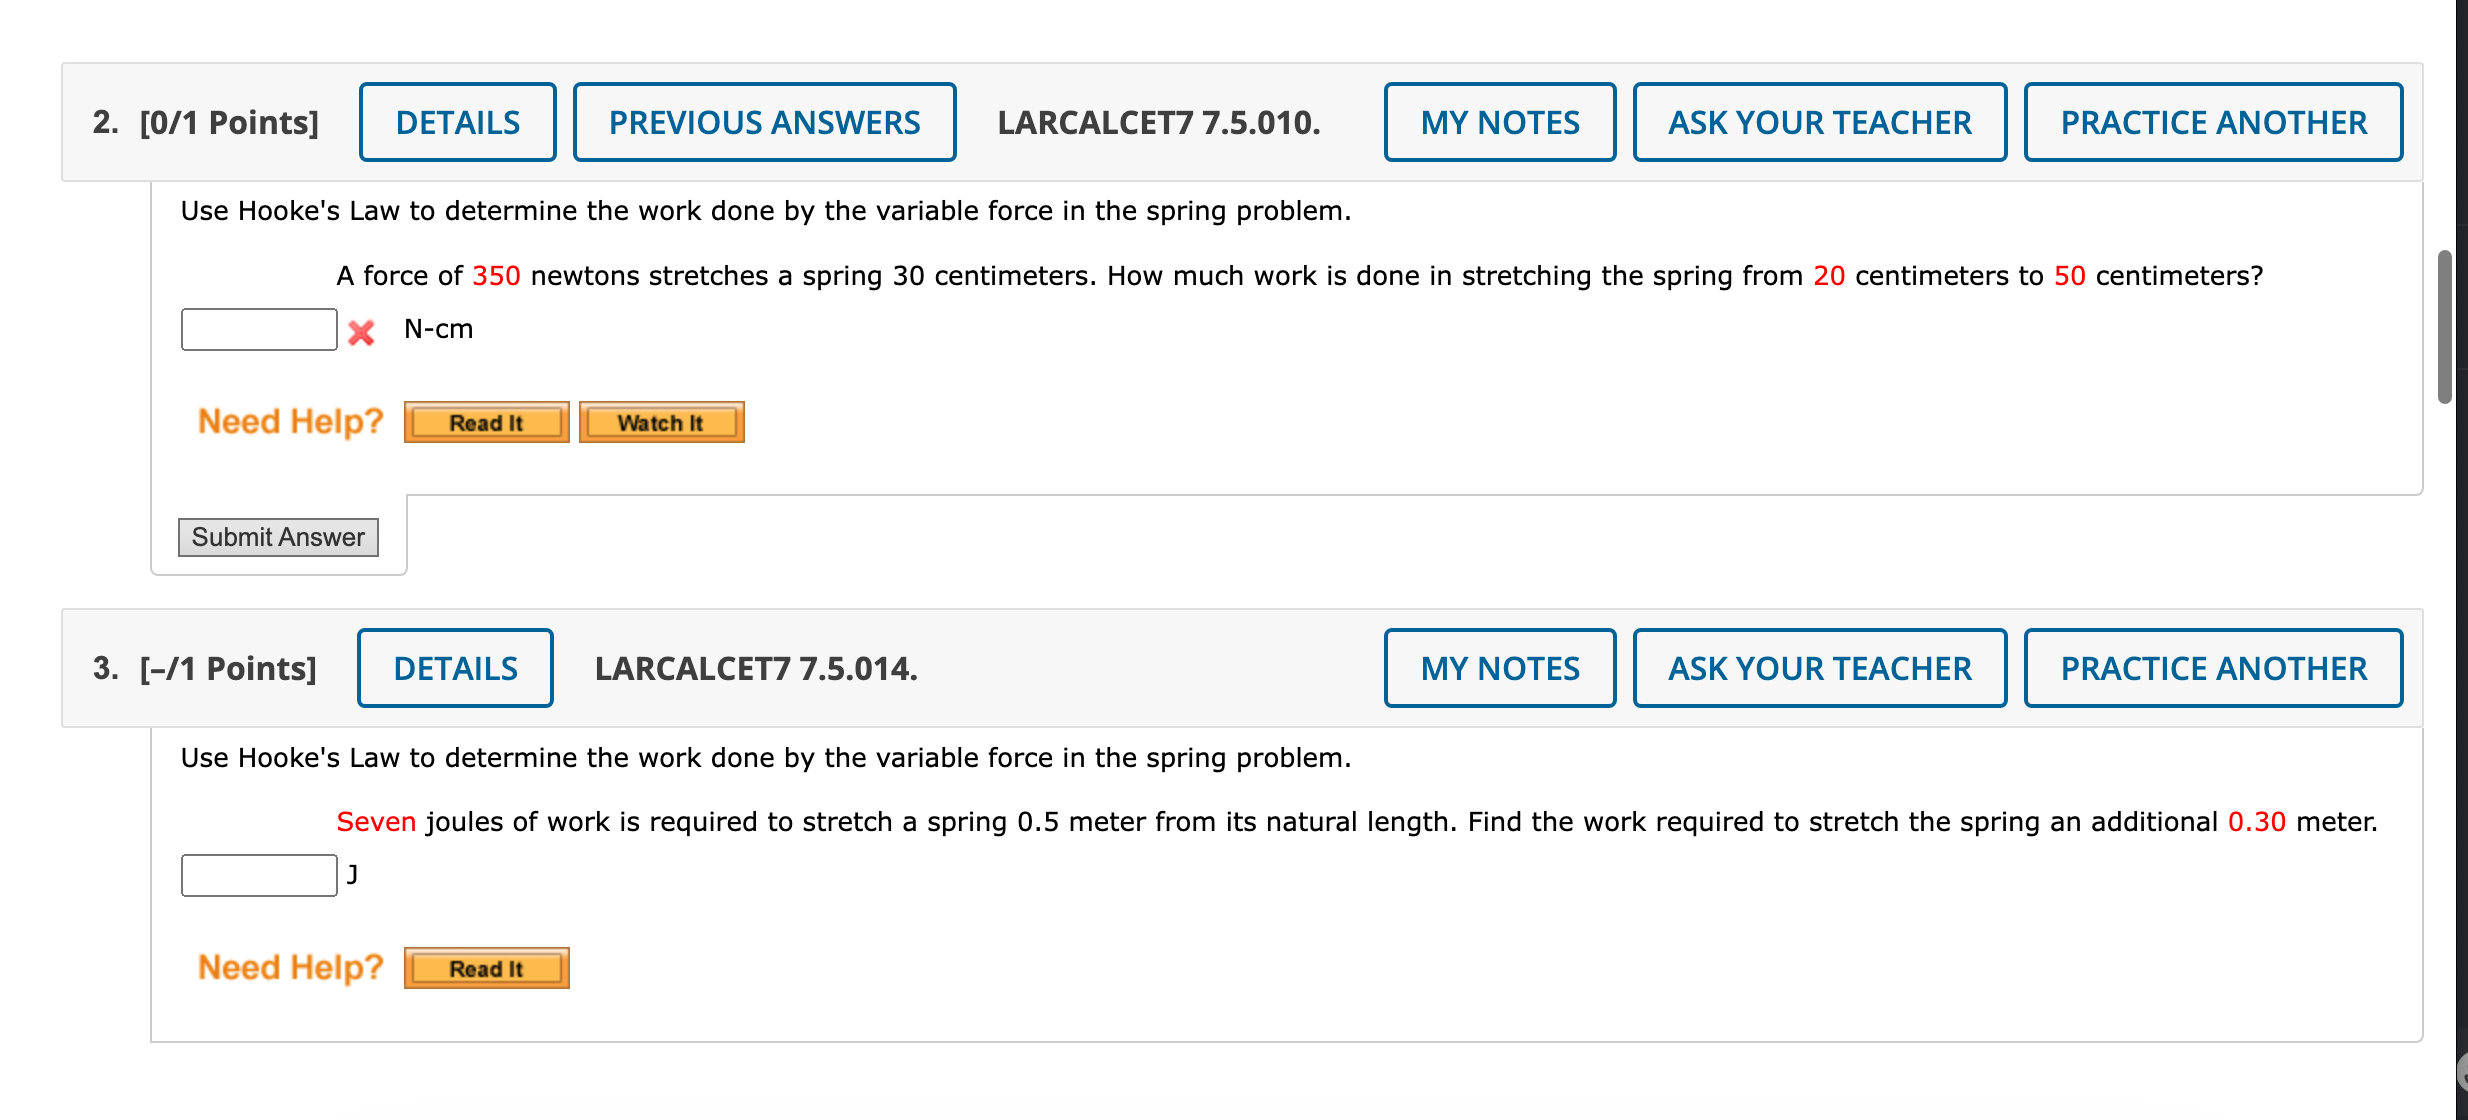This screenshot has width=2468, height=1120.
Task: Open the Read It help for question 2
Action: (x=486, y=421)
